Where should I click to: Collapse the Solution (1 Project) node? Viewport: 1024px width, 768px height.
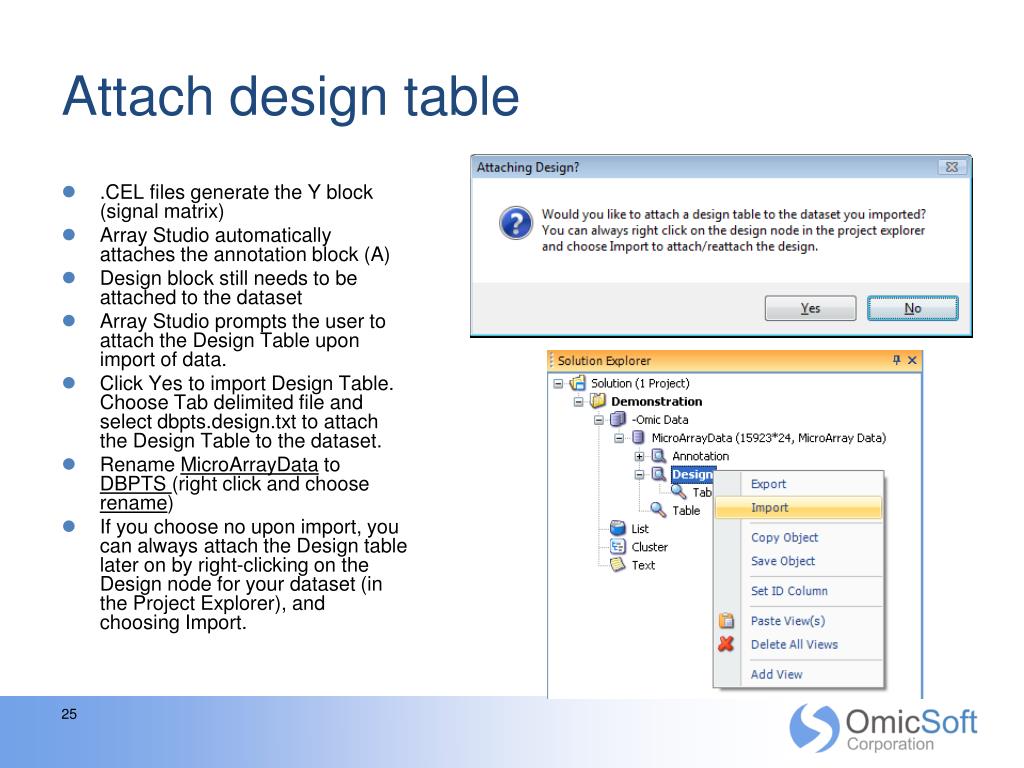pyautogui.click(x=558, y=383)
